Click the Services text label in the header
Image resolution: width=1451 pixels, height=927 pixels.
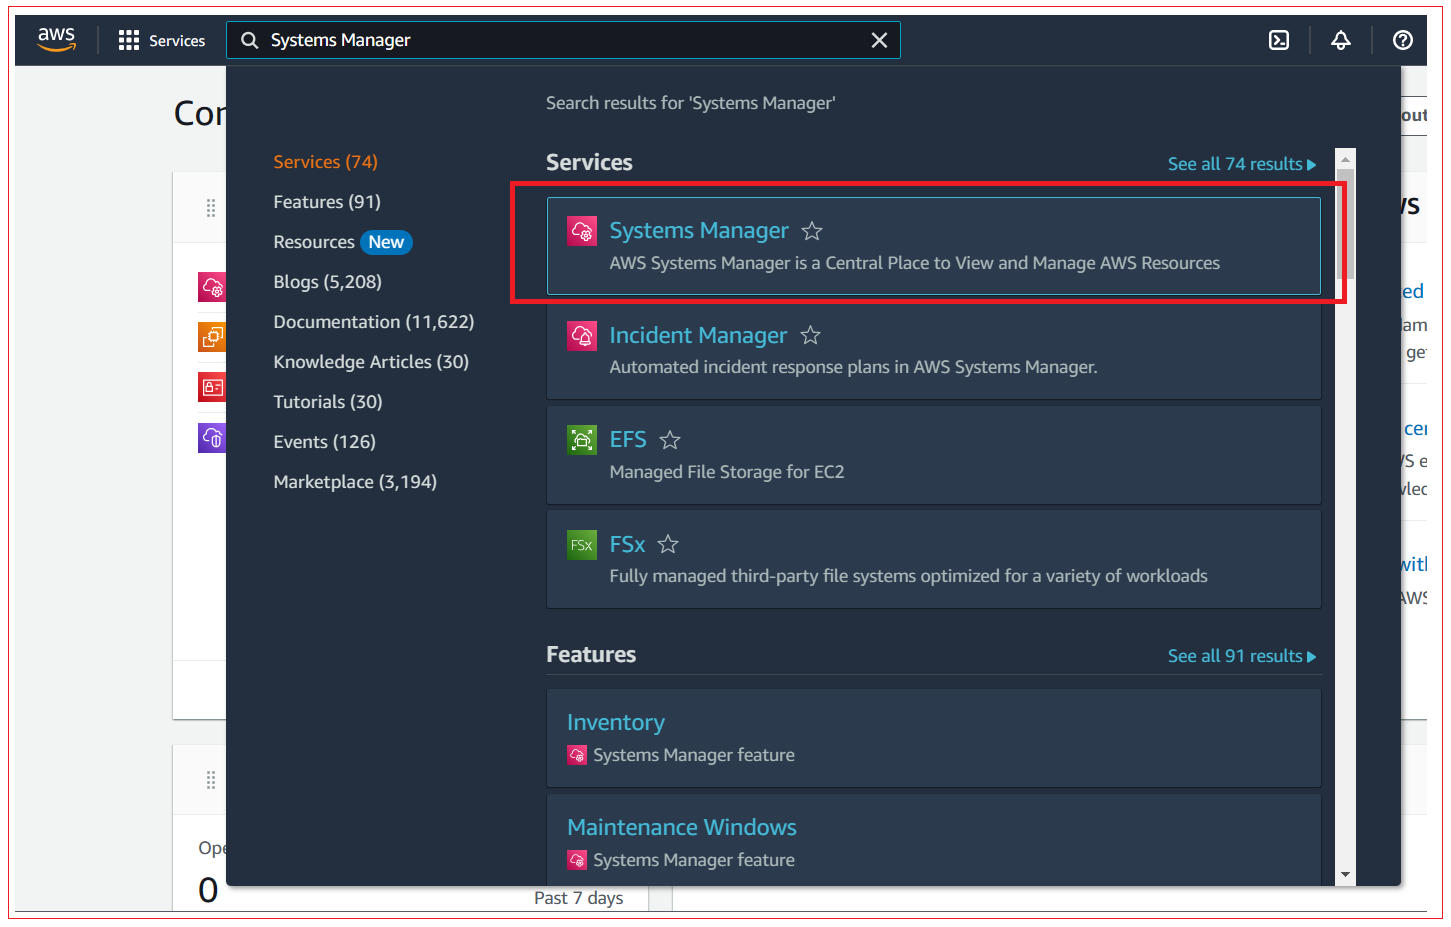click(x=177, y=41)
